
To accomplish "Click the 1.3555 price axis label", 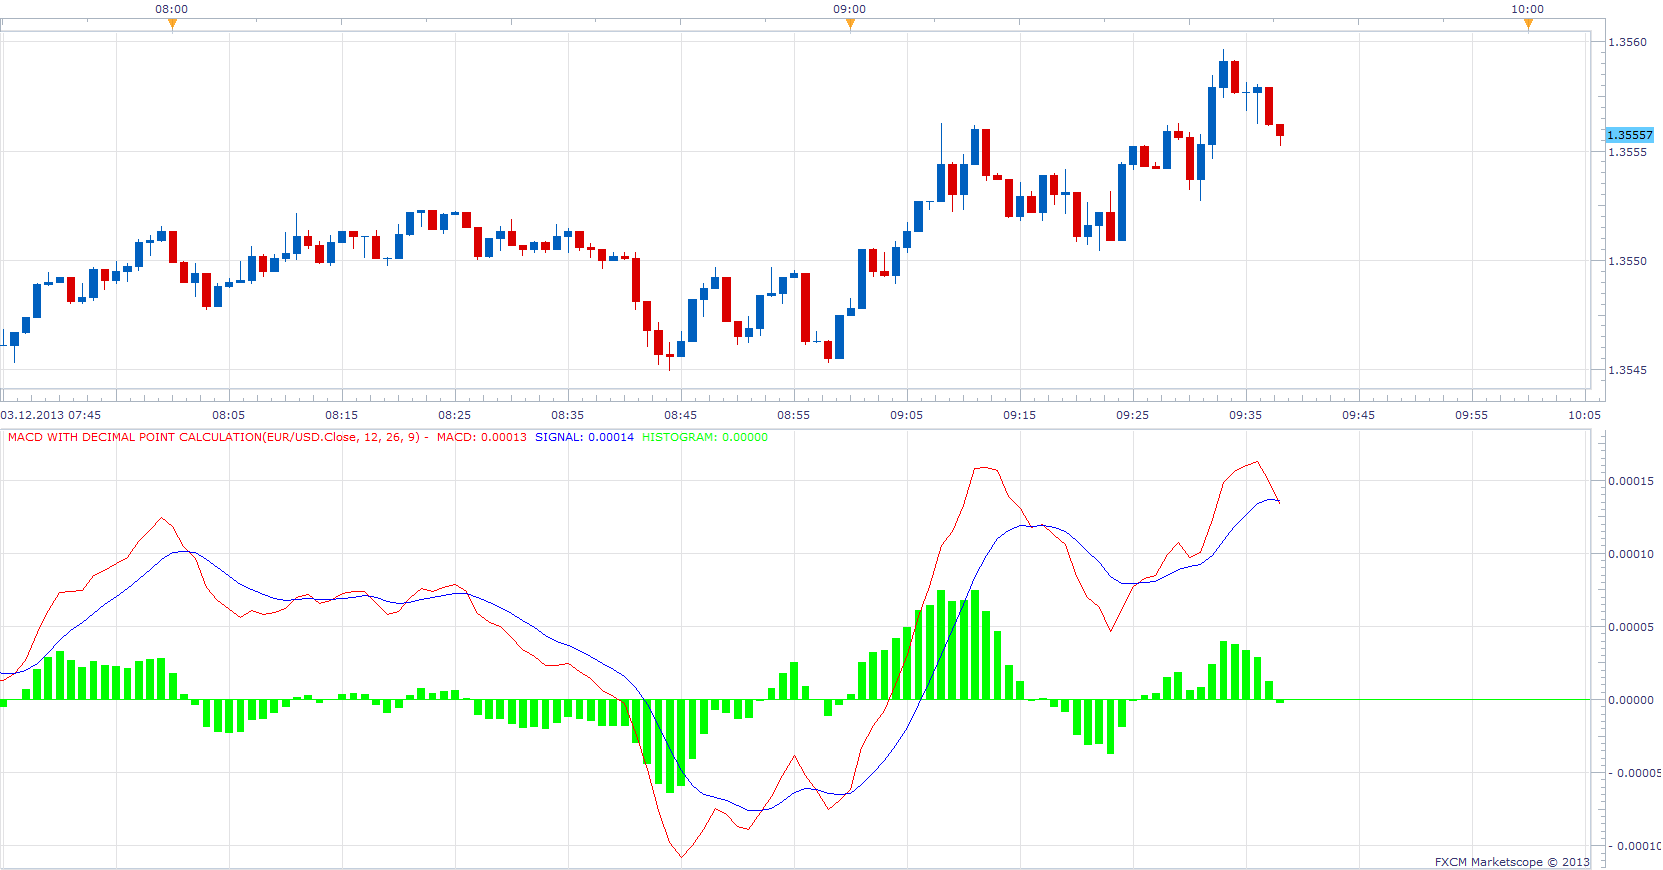I will pos(1627,152).
